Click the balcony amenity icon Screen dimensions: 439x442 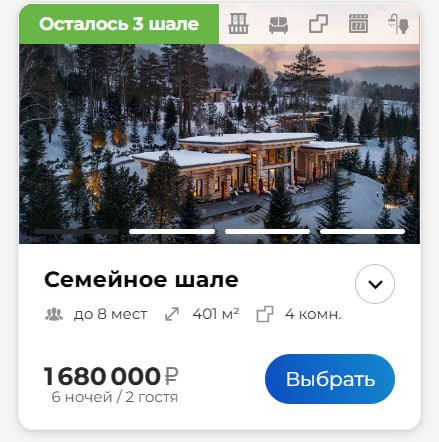click(x=238, y=24)
